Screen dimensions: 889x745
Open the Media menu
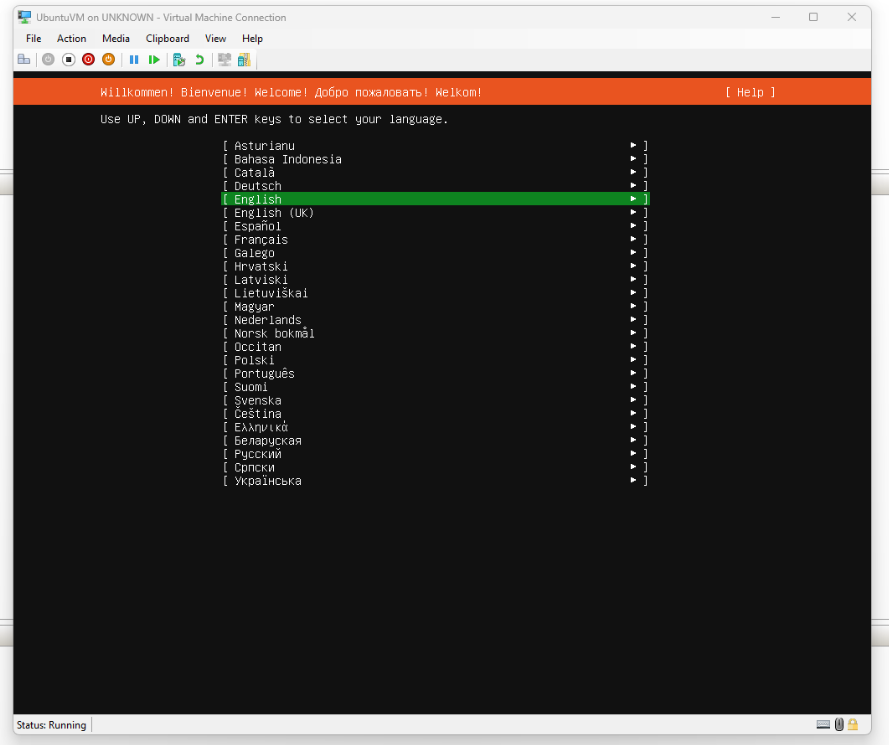click(116, 38)
